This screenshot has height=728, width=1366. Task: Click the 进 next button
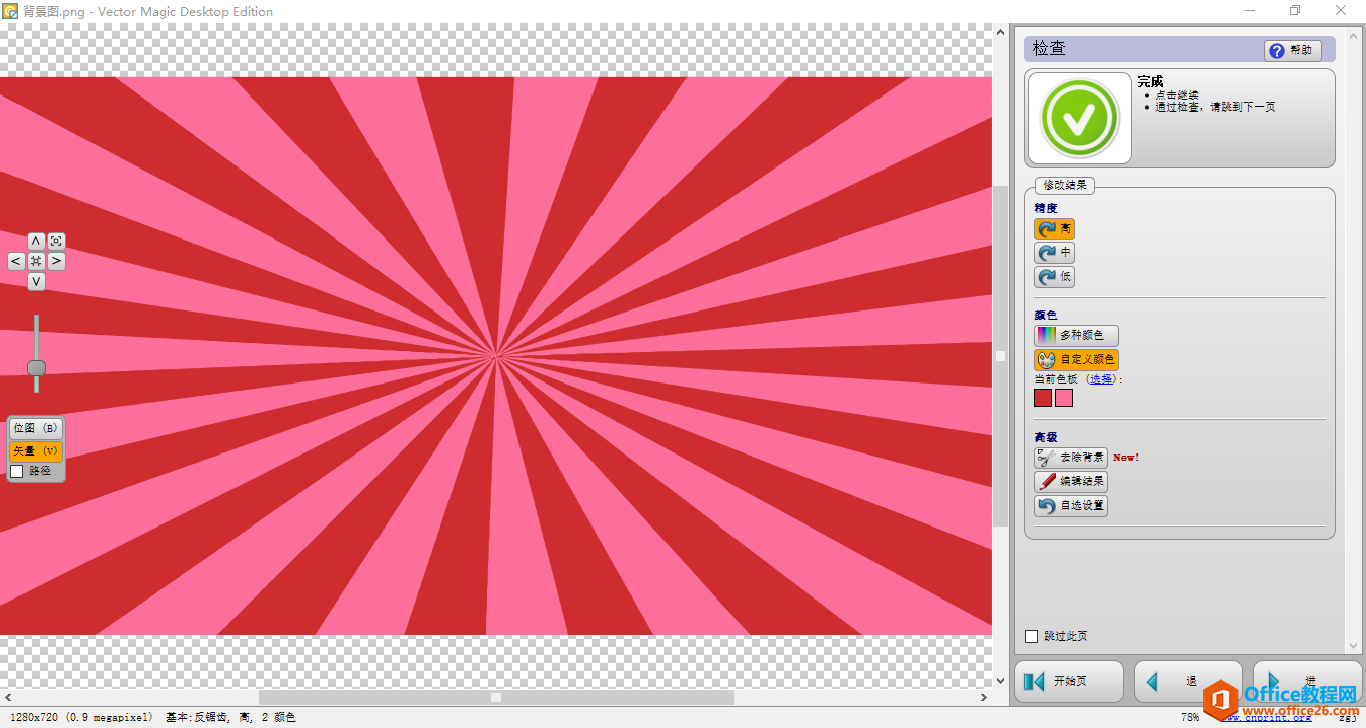point(1307,682)
